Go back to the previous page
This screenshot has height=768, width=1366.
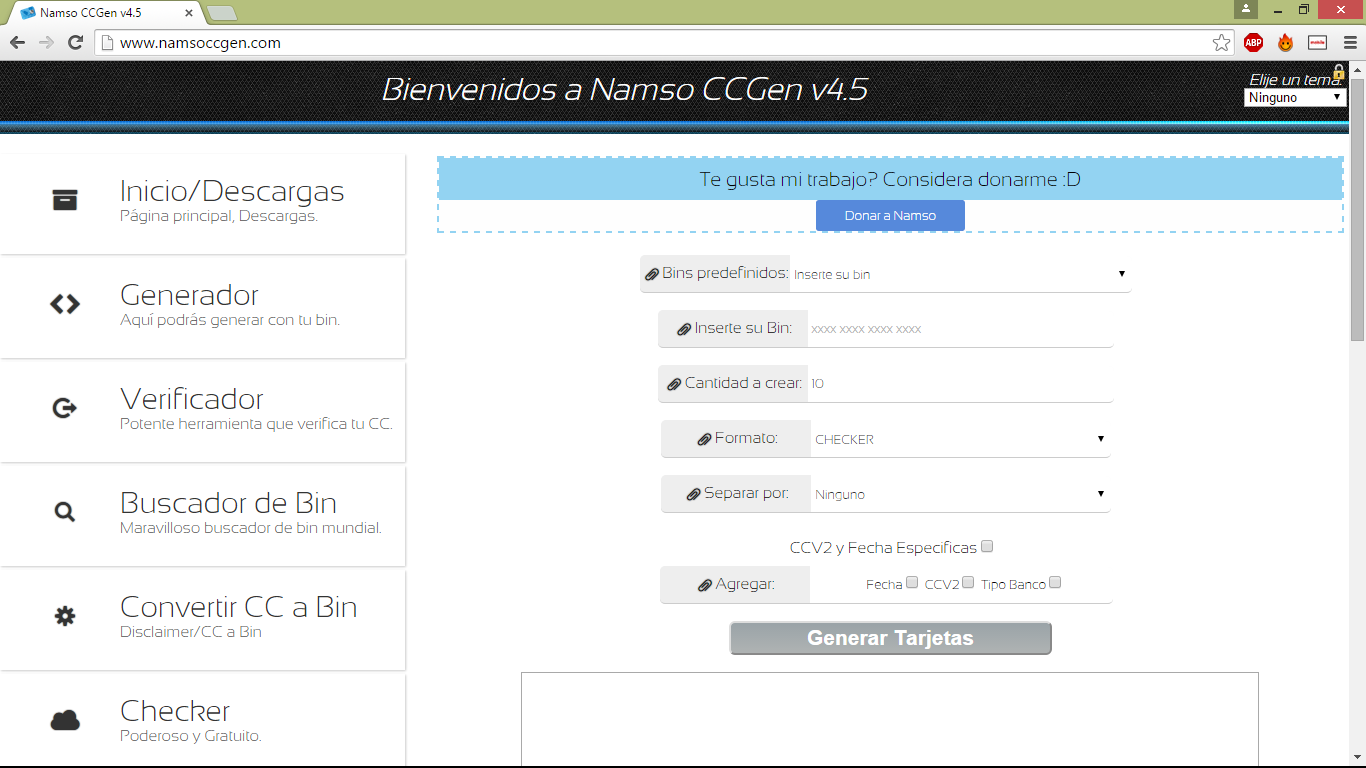[17, 43]
